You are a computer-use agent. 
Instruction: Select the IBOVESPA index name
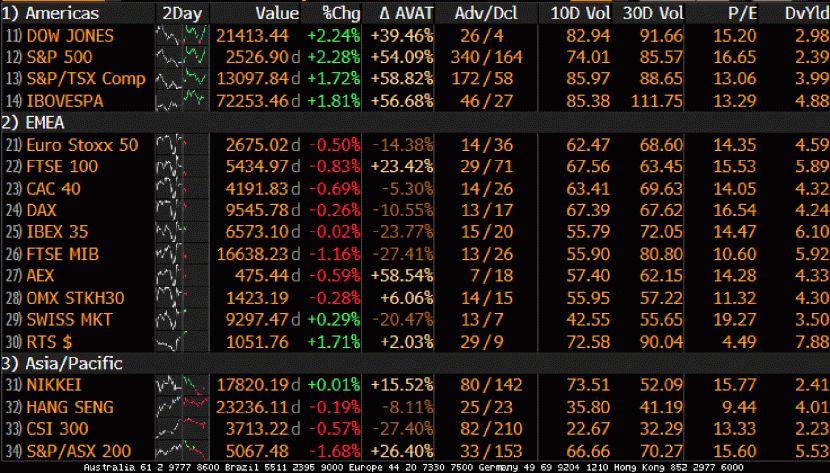click(65, 101)
